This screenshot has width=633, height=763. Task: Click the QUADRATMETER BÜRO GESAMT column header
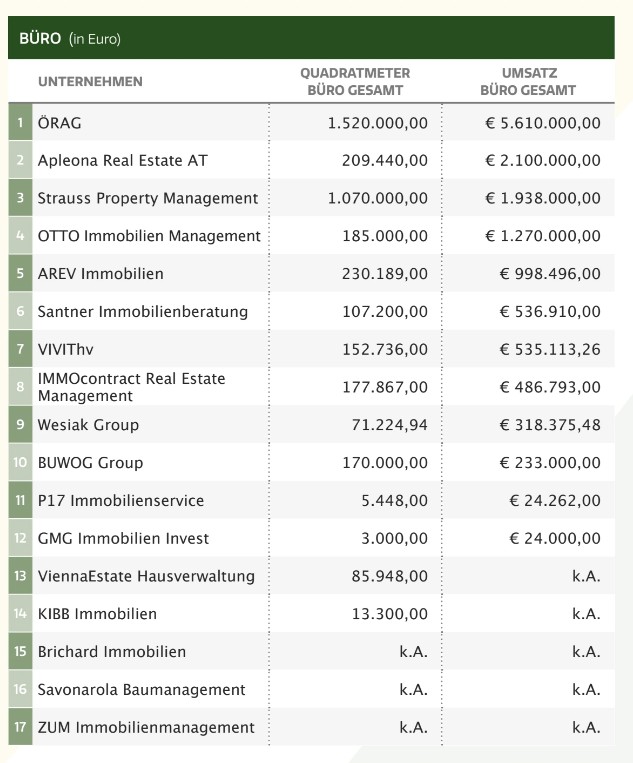click(355, 82)
